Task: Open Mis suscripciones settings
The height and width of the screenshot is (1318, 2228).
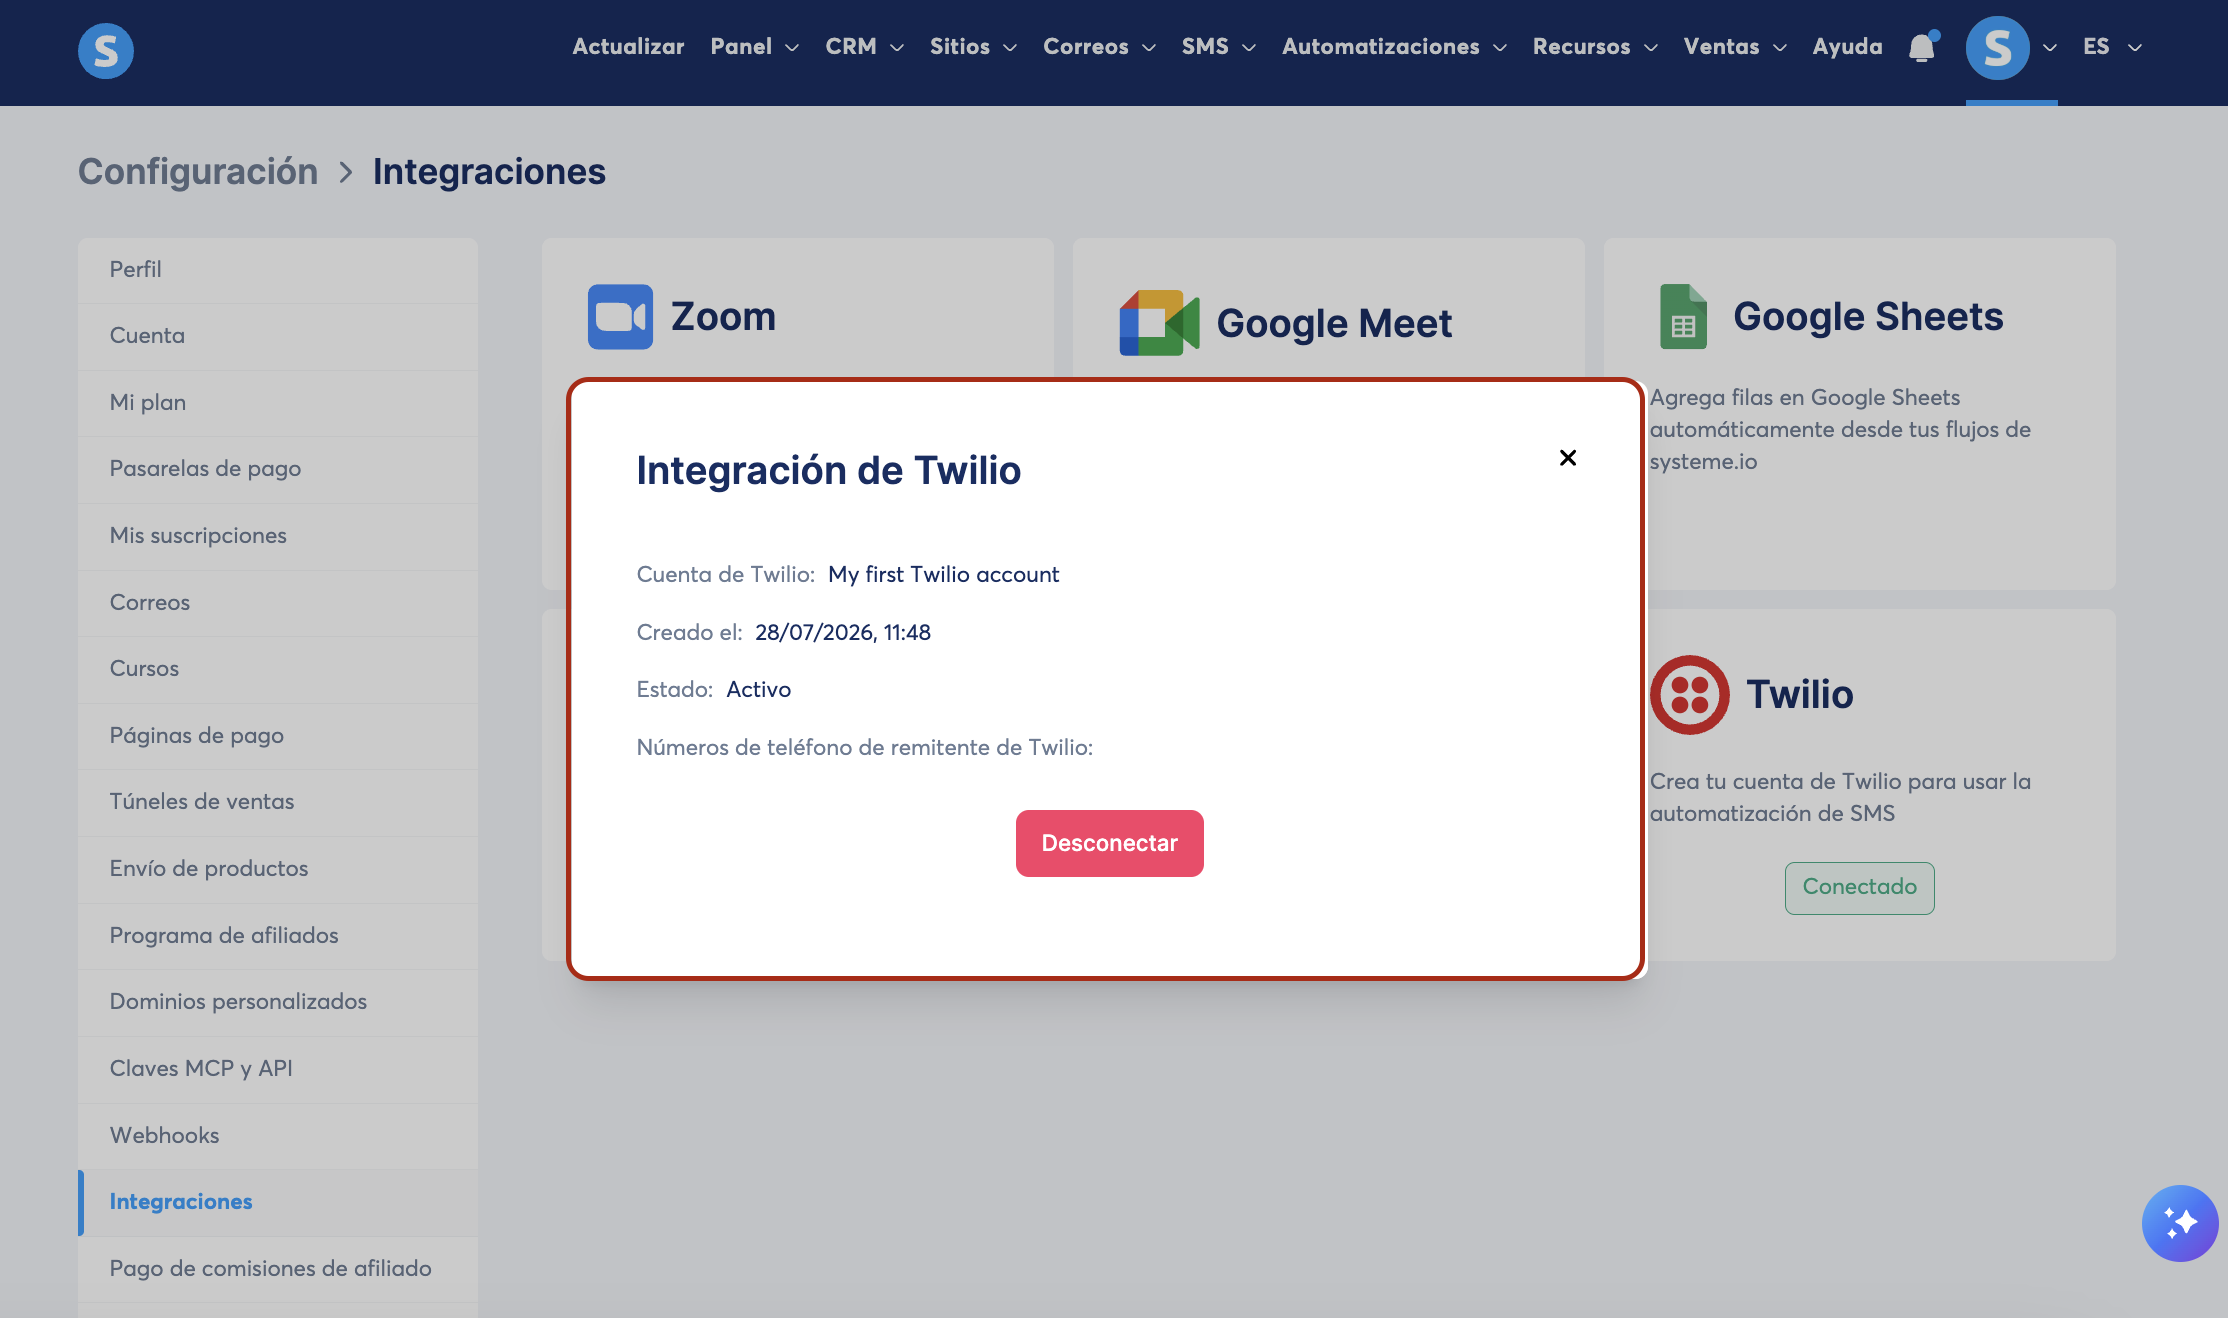Action: point(278,536)
